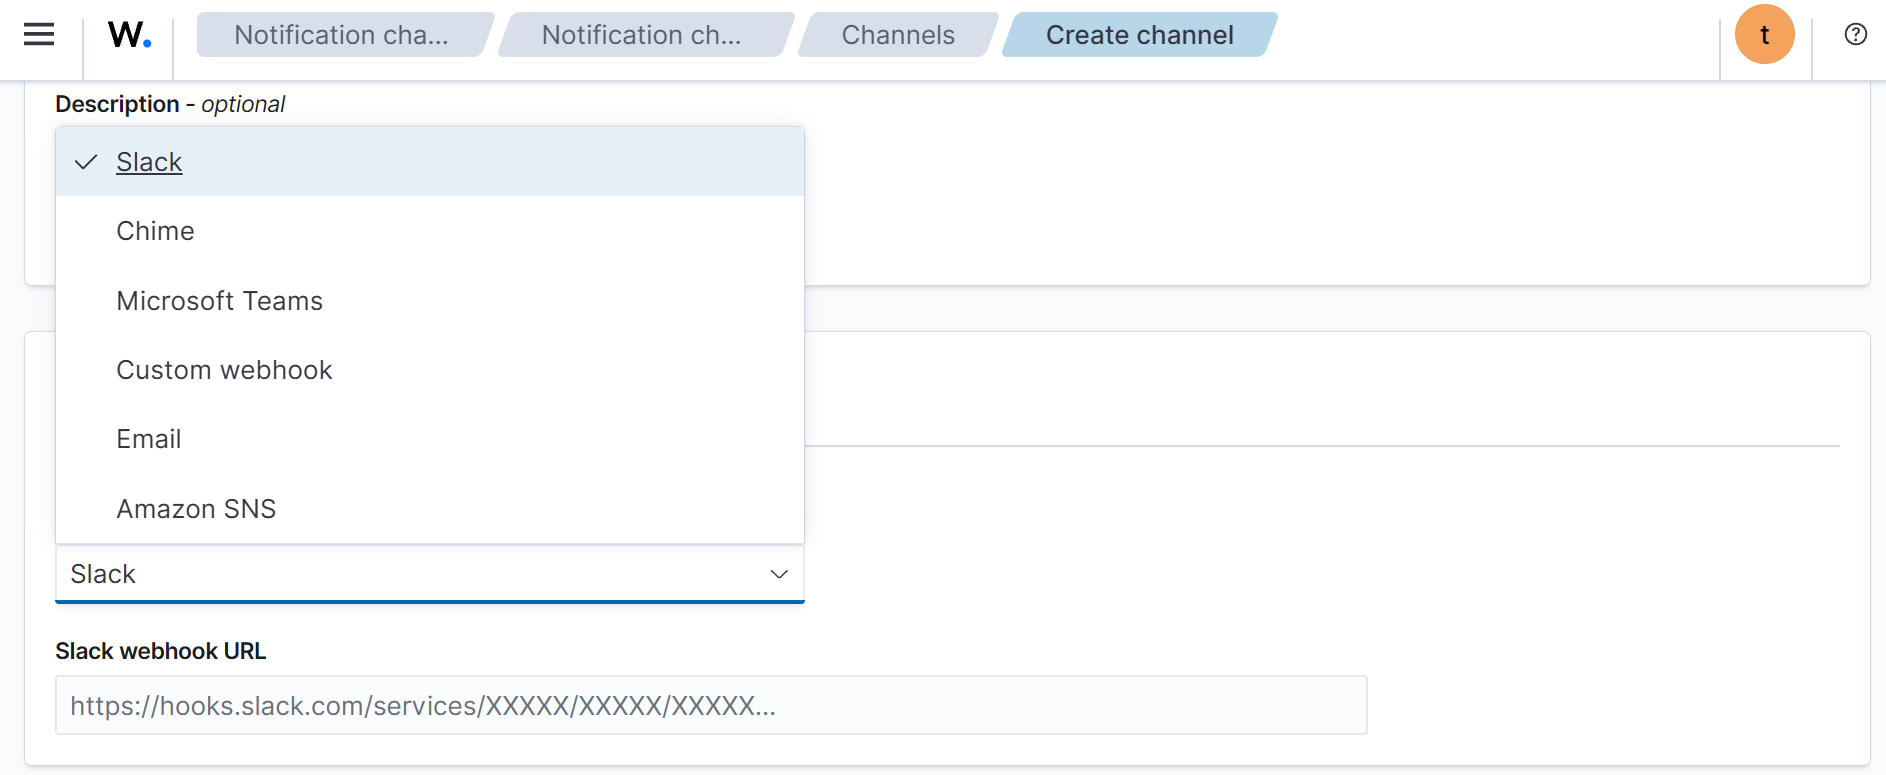Open the hamburger navigation menu
1886x775 pixels.
(39, 35)
